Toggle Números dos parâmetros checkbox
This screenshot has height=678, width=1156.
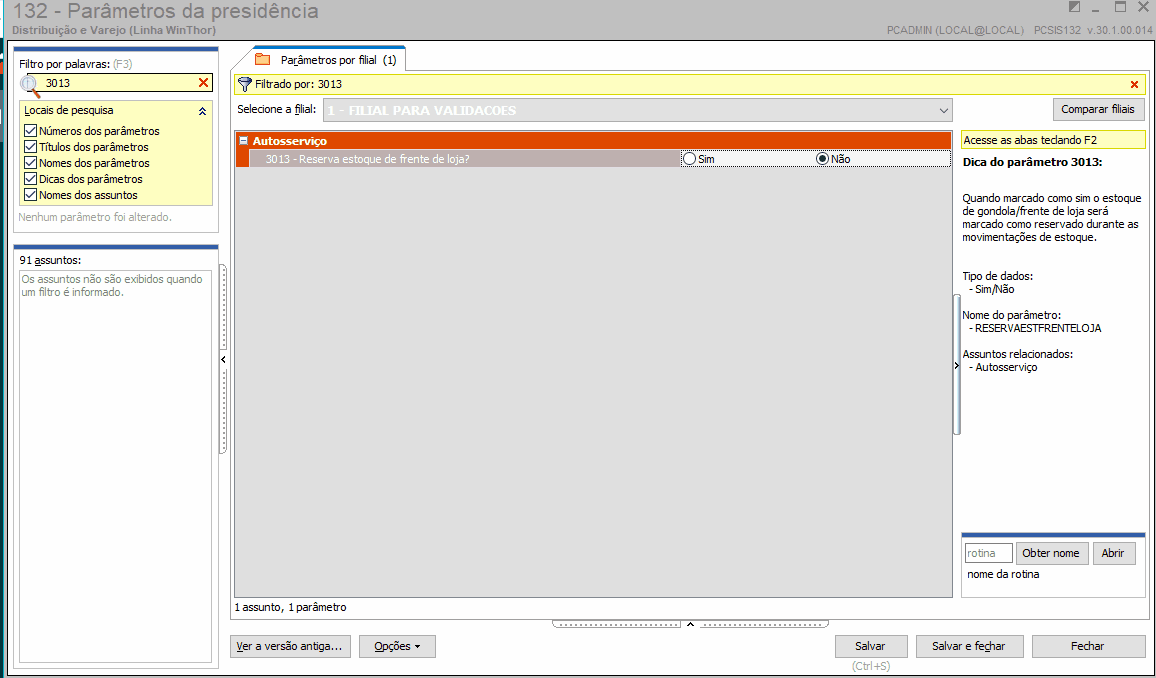(30, 130)
